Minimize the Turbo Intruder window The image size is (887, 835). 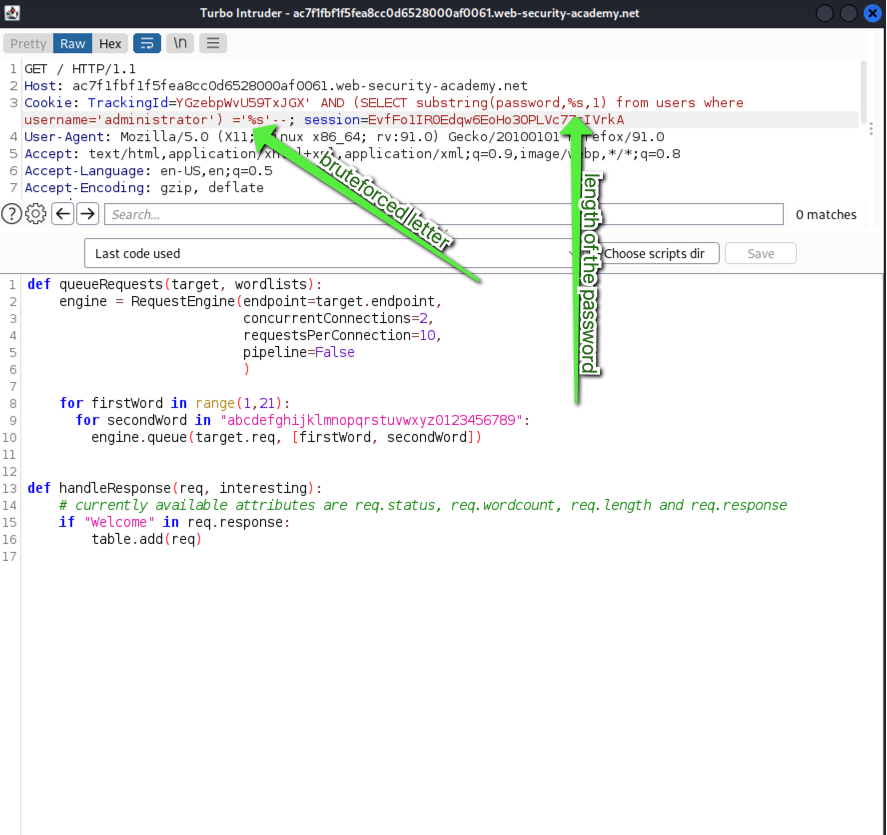pyautogui.click(x=825, y=13)
